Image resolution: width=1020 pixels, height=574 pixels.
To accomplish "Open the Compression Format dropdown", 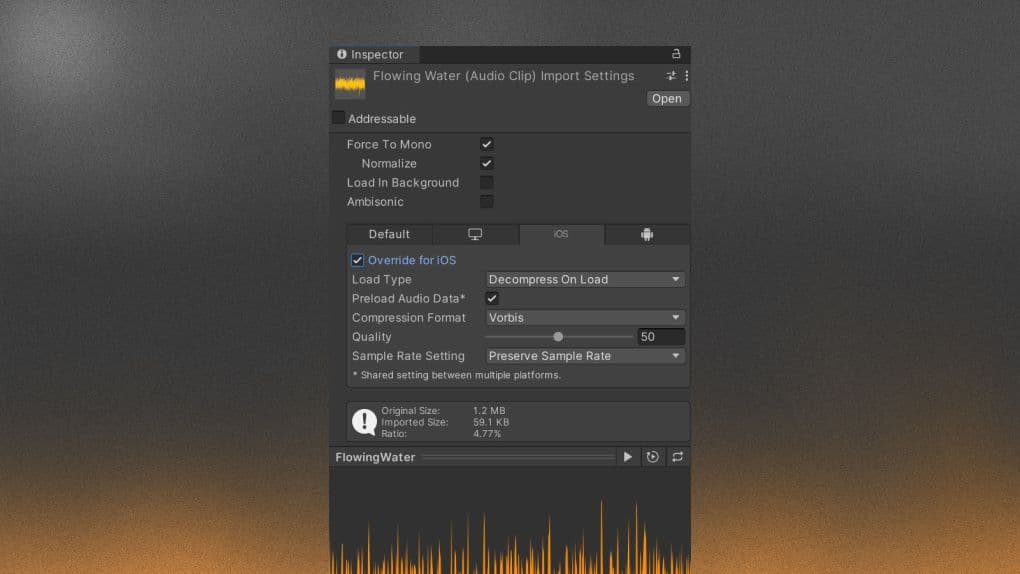I will pos(585,318).
